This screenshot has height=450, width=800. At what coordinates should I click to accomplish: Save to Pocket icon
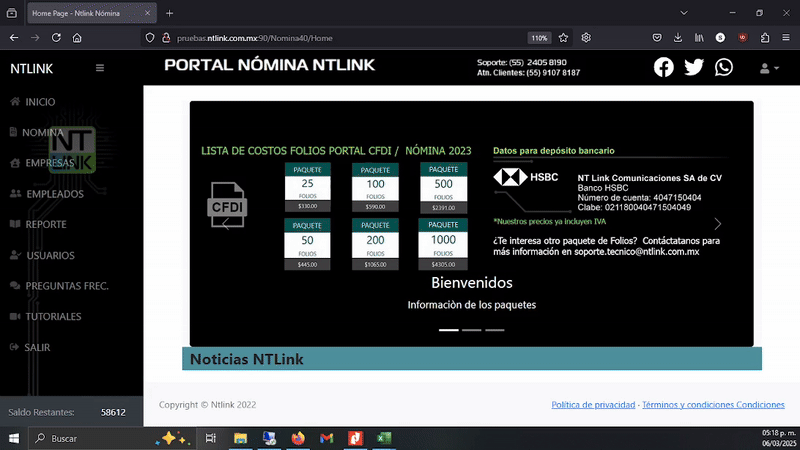click(x=657, y=38)
